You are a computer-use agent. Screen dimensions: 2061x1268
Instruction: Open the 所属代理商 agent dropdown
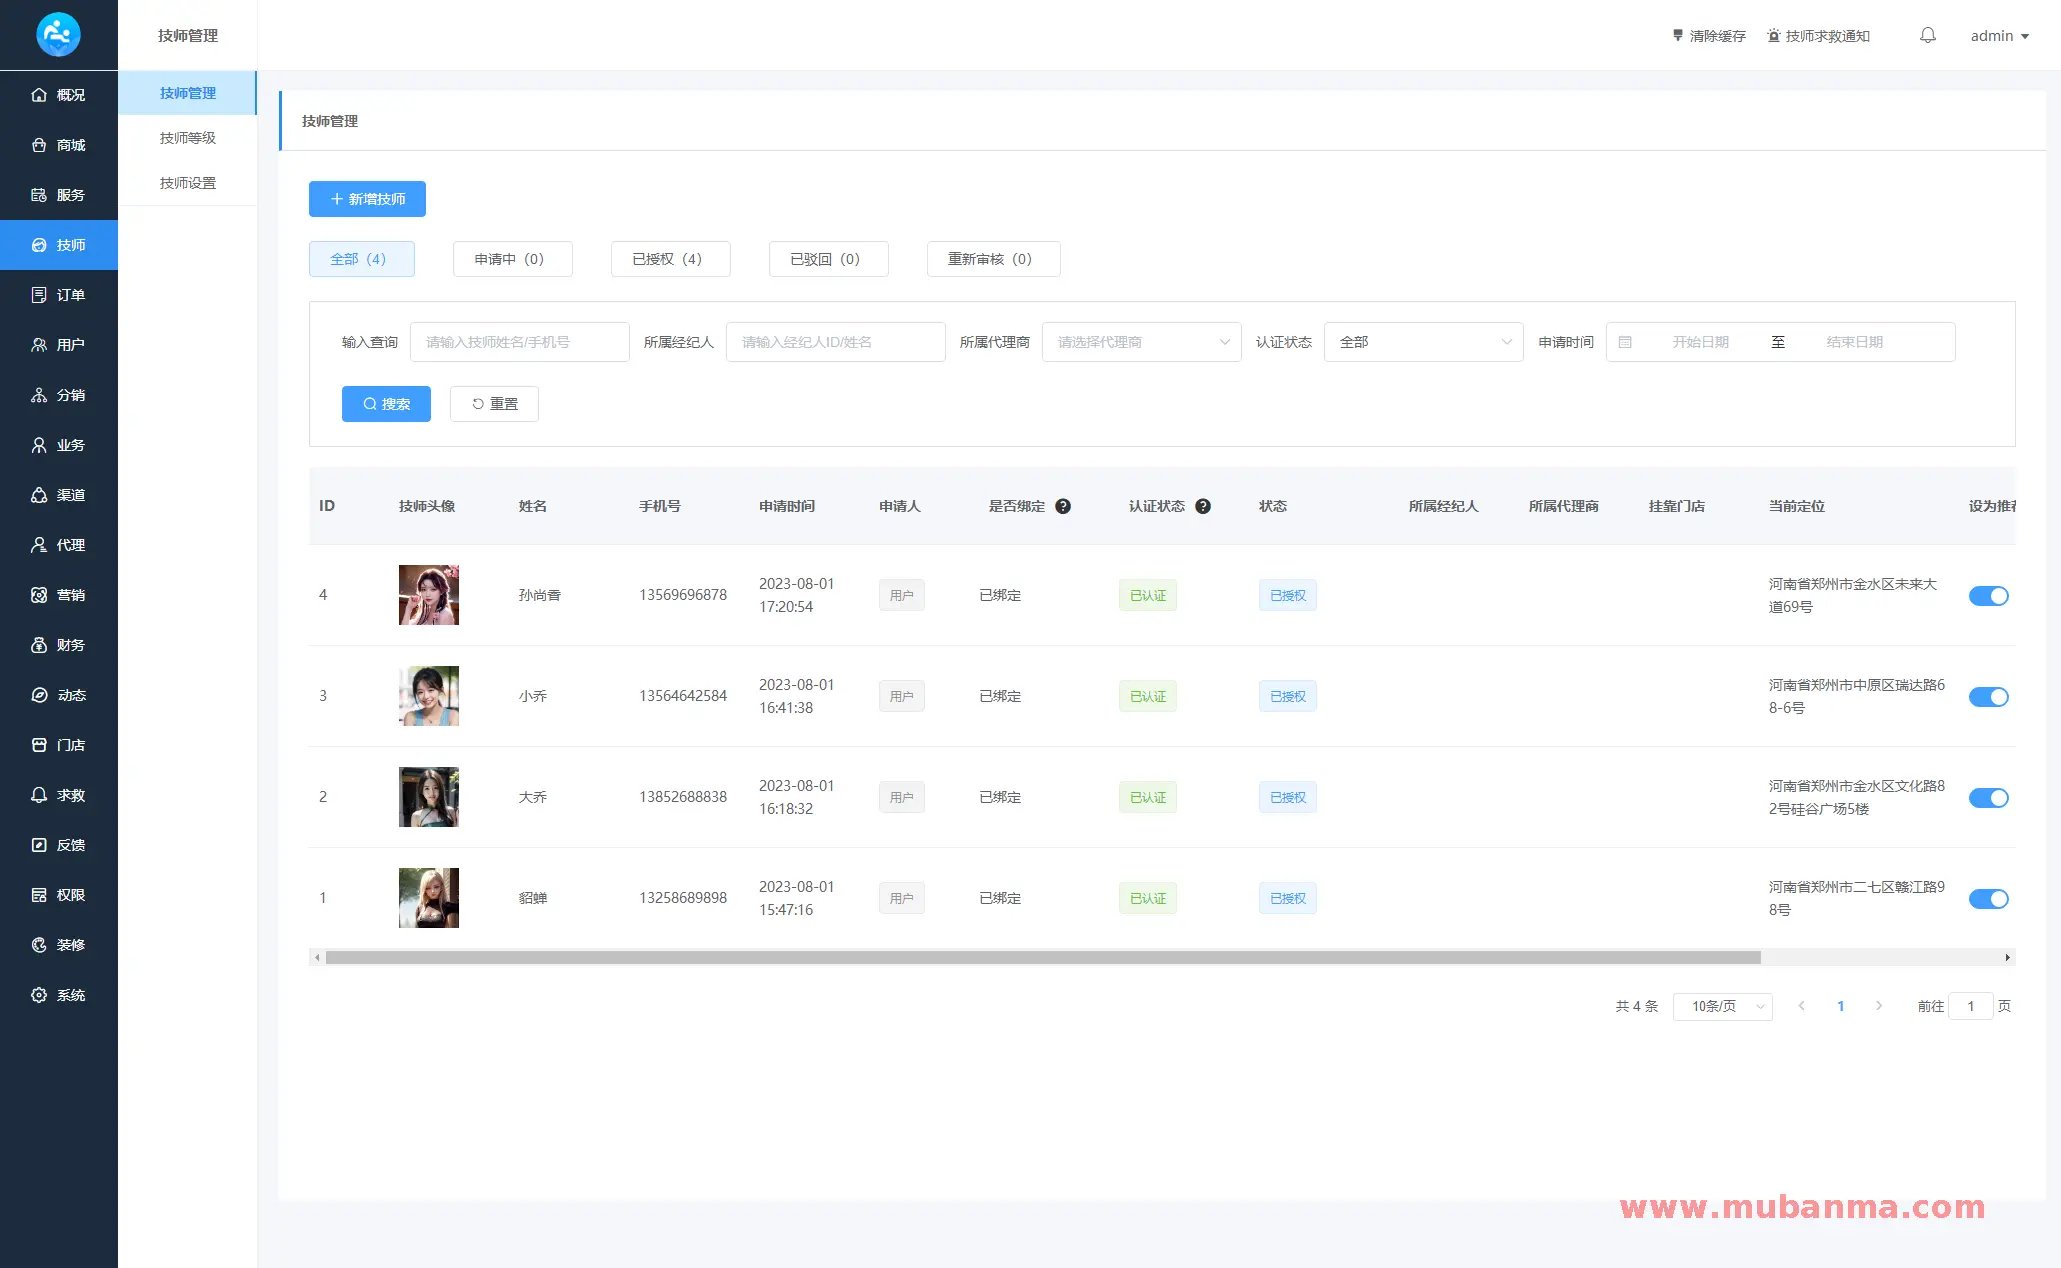[x=1141, y=342]
